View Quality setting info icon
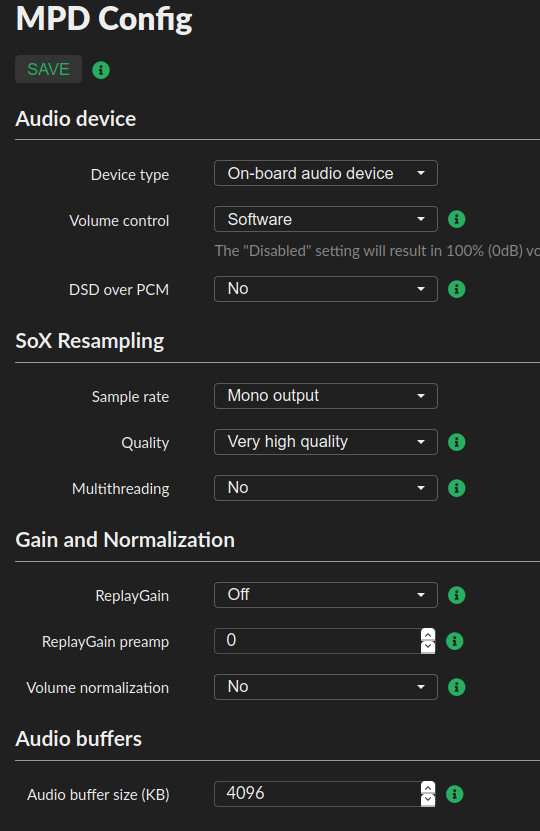Image resolution: width=540 pixels, height=831 pixels. (456, 442)
